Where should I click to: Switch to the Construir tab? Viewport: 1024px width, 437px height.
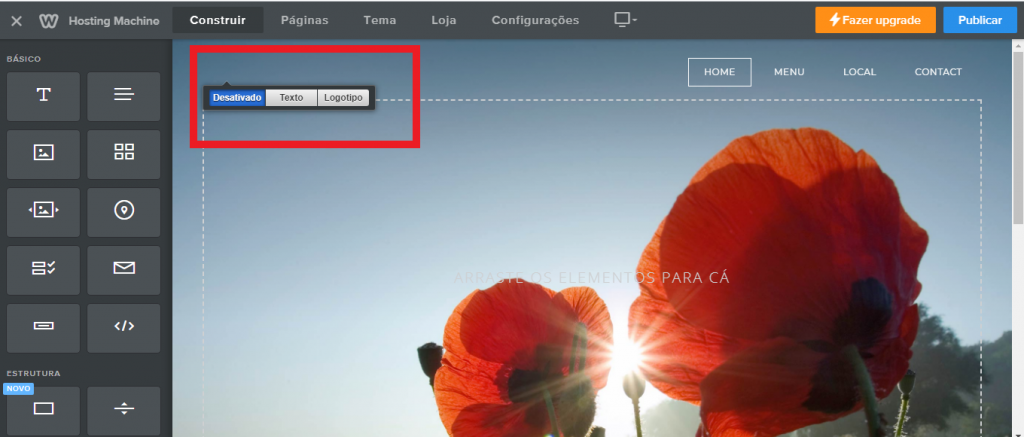tap(217, 20)
